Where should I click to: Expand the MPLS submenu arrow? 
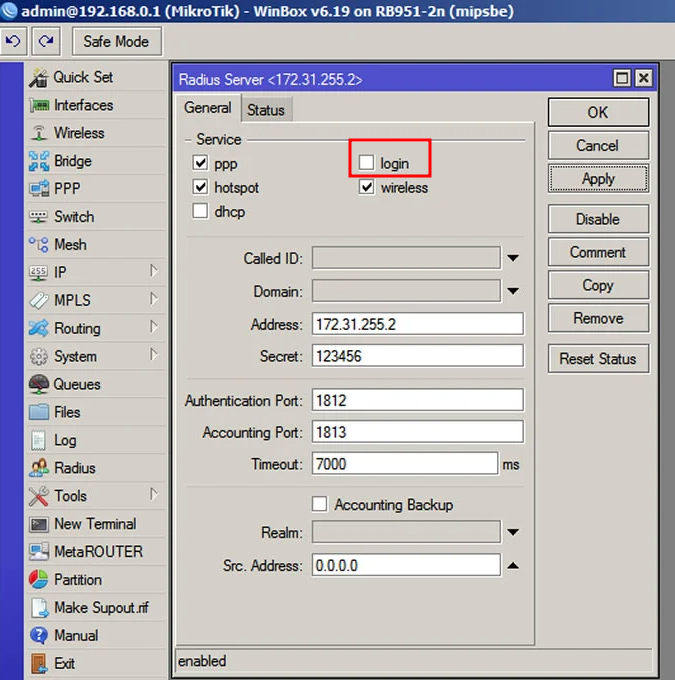pyautogui.click(x=153, y=299)
